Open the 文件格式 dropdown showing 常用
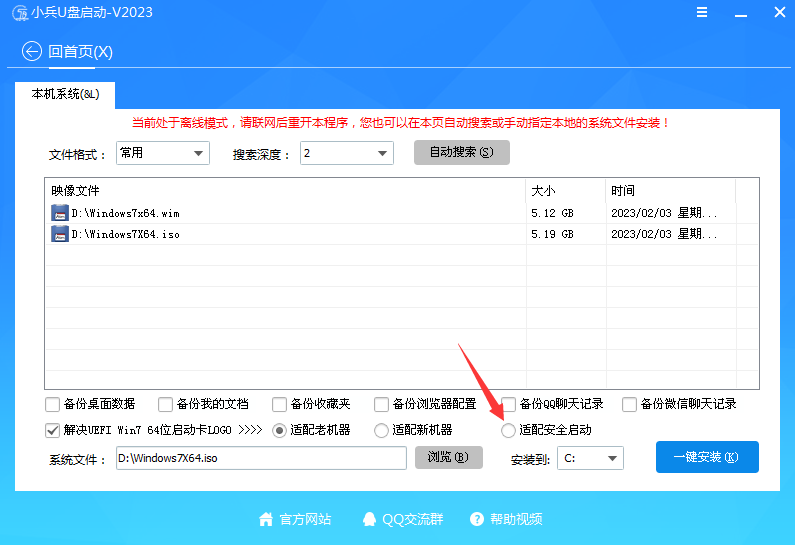 [163, 153]
